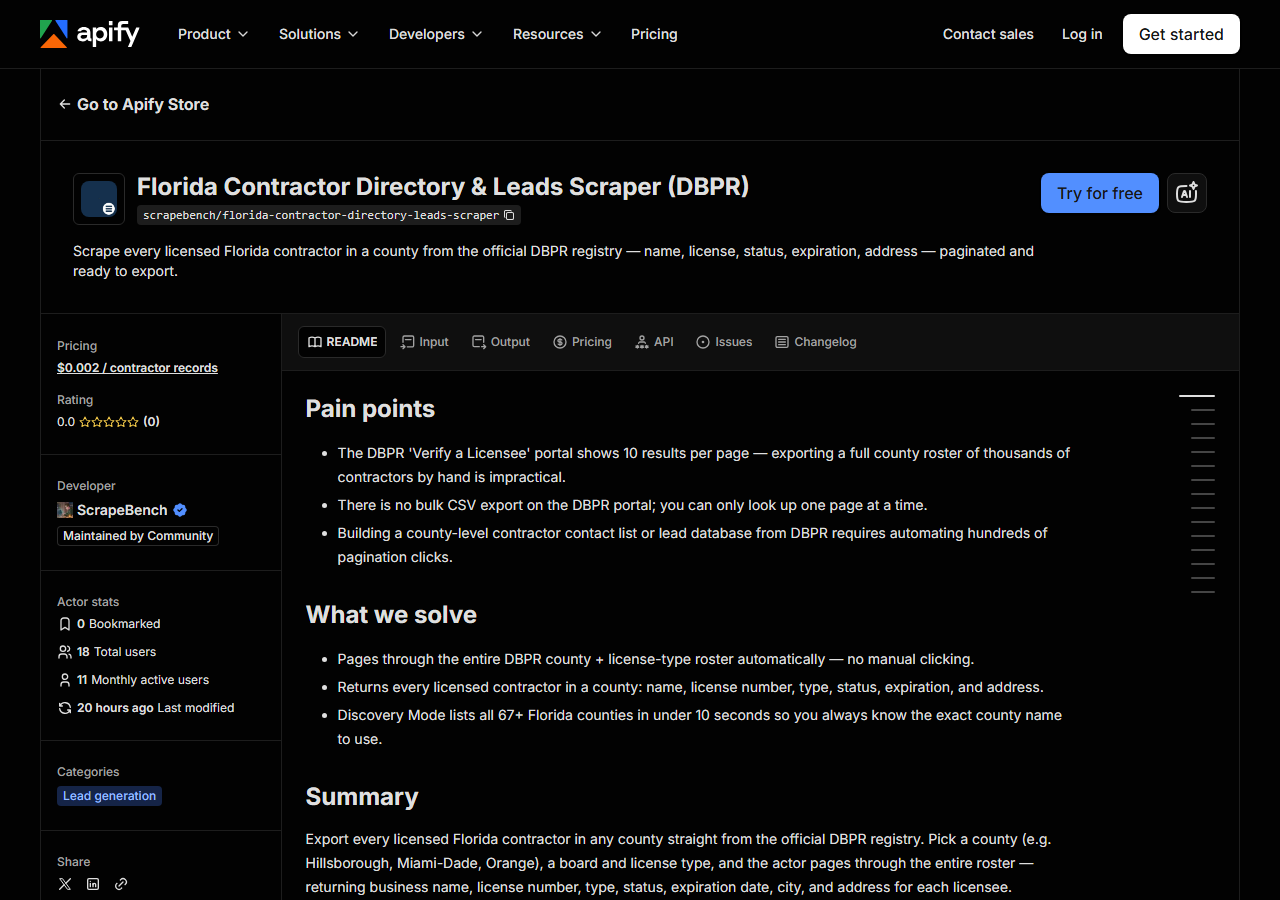
Task: Switch to the Output tab
Action: [x=501, y=342]
